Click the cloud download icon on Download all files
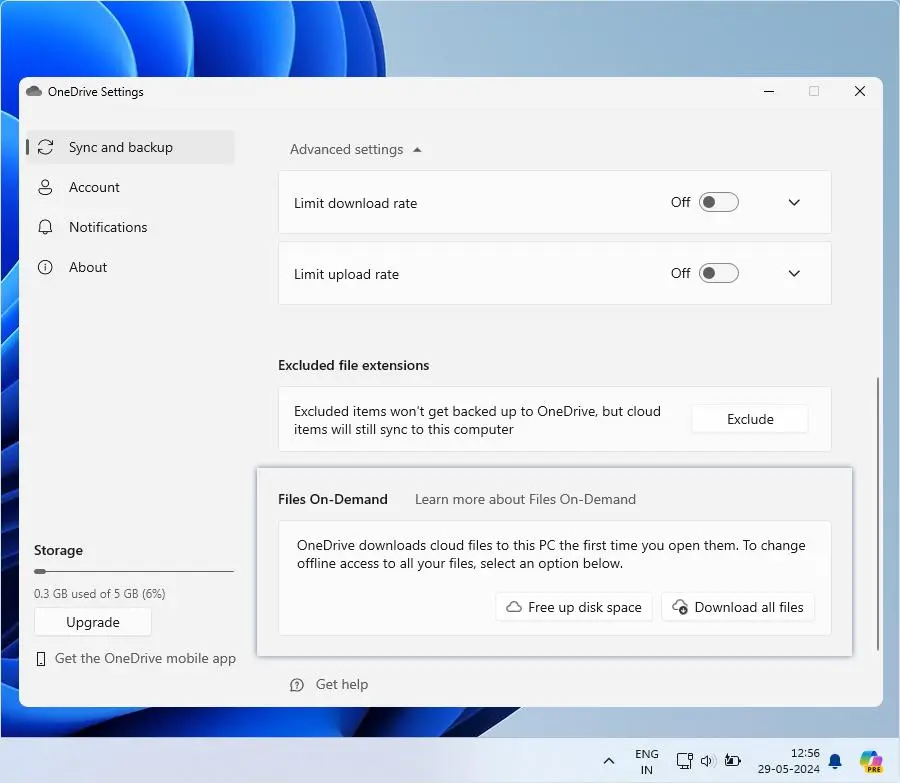 680,607
